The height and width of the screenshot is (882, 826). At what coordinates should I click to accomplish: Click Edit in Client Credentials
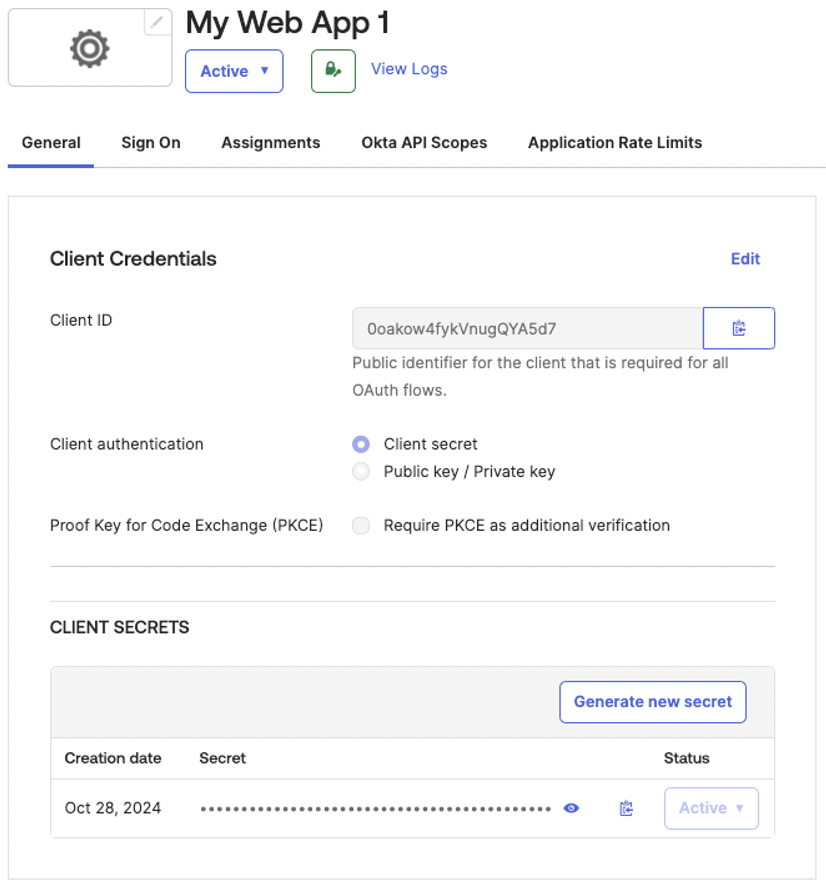pos(745,259)
